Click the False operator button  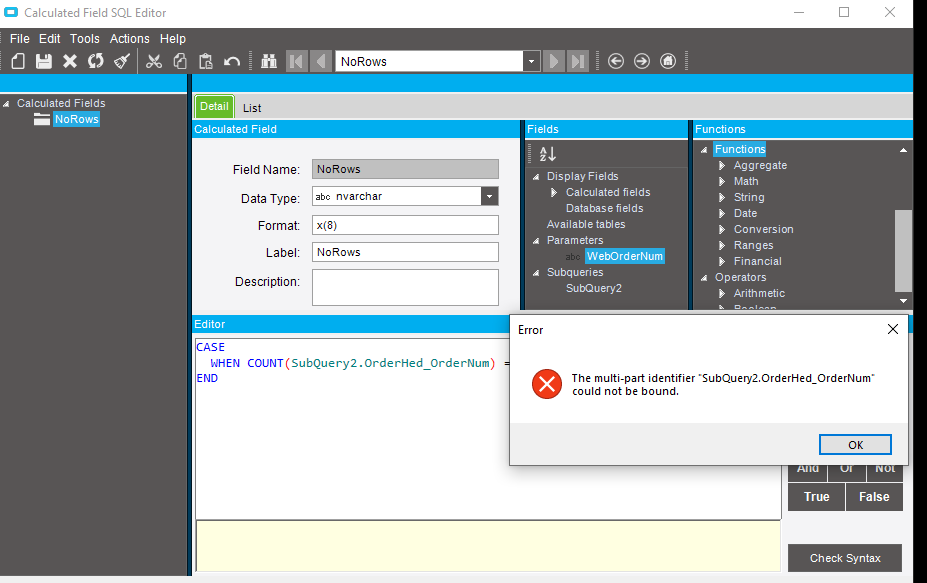(x=874, y=497)
